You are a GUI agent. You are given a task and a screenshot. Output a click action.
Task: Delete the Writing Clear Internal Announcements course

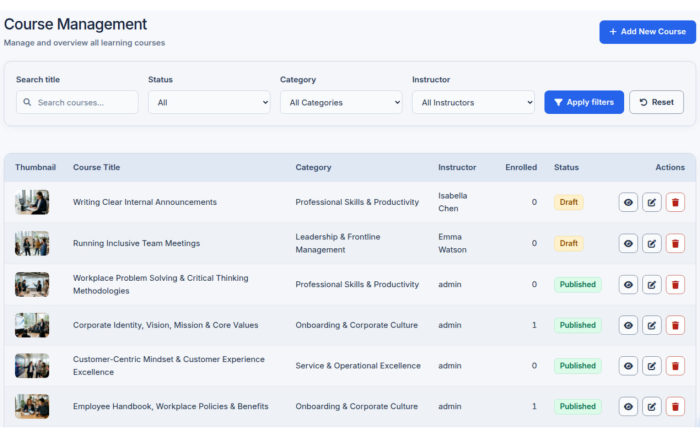pyautogui.click(x=675, y=202)
